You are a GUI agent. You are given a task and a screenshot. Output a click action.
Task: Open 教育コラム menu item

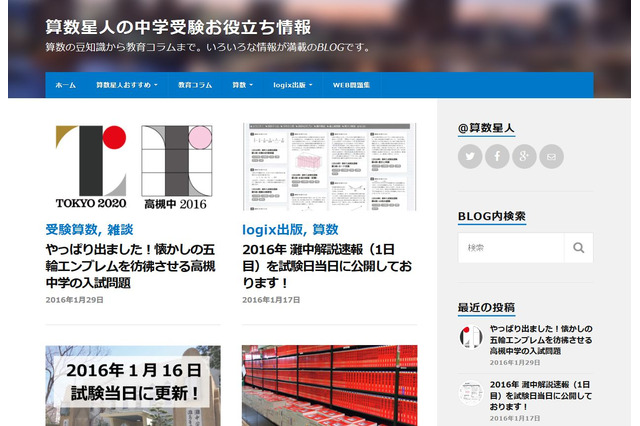195,85
